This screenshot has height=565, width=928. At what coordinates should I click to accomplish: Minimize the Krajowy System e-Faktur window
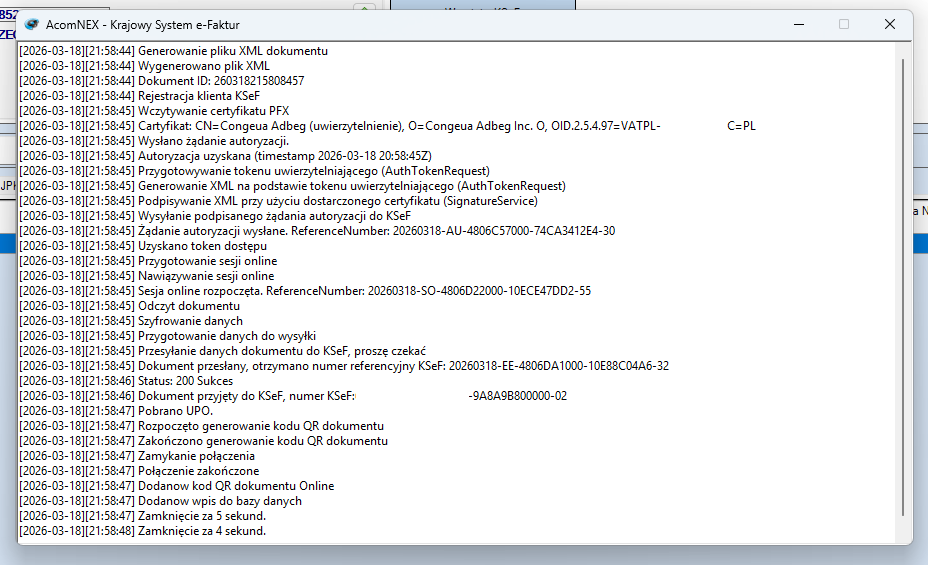click(x=797, y=24)
